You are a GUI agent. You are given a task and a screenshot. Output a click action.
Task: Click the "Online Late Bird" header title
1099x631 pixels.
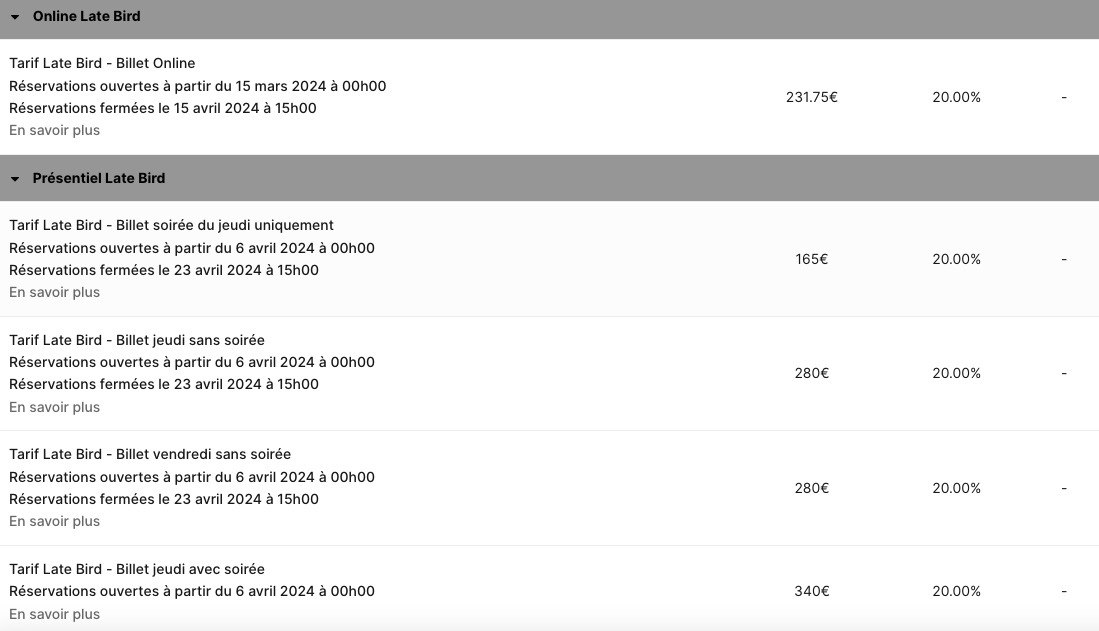pyautogui.click(x=86, y=17)
